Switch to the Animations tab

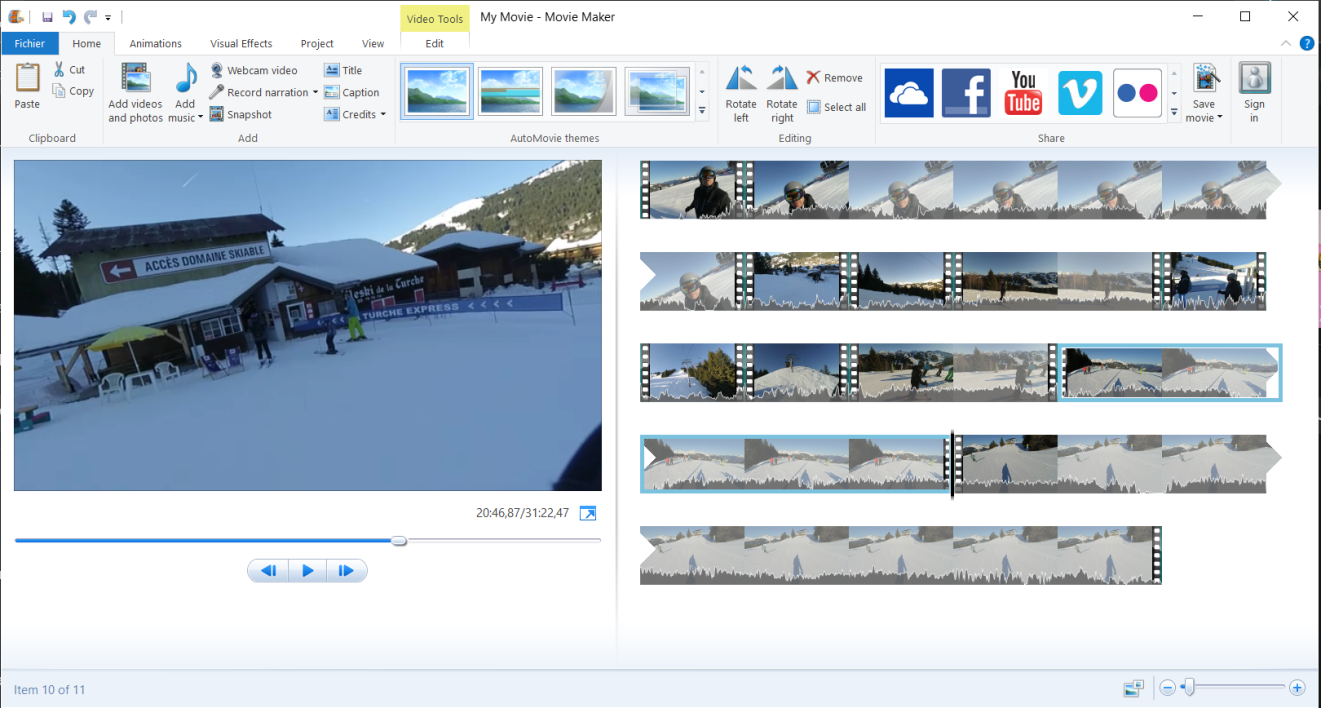[x=155, y=44]
